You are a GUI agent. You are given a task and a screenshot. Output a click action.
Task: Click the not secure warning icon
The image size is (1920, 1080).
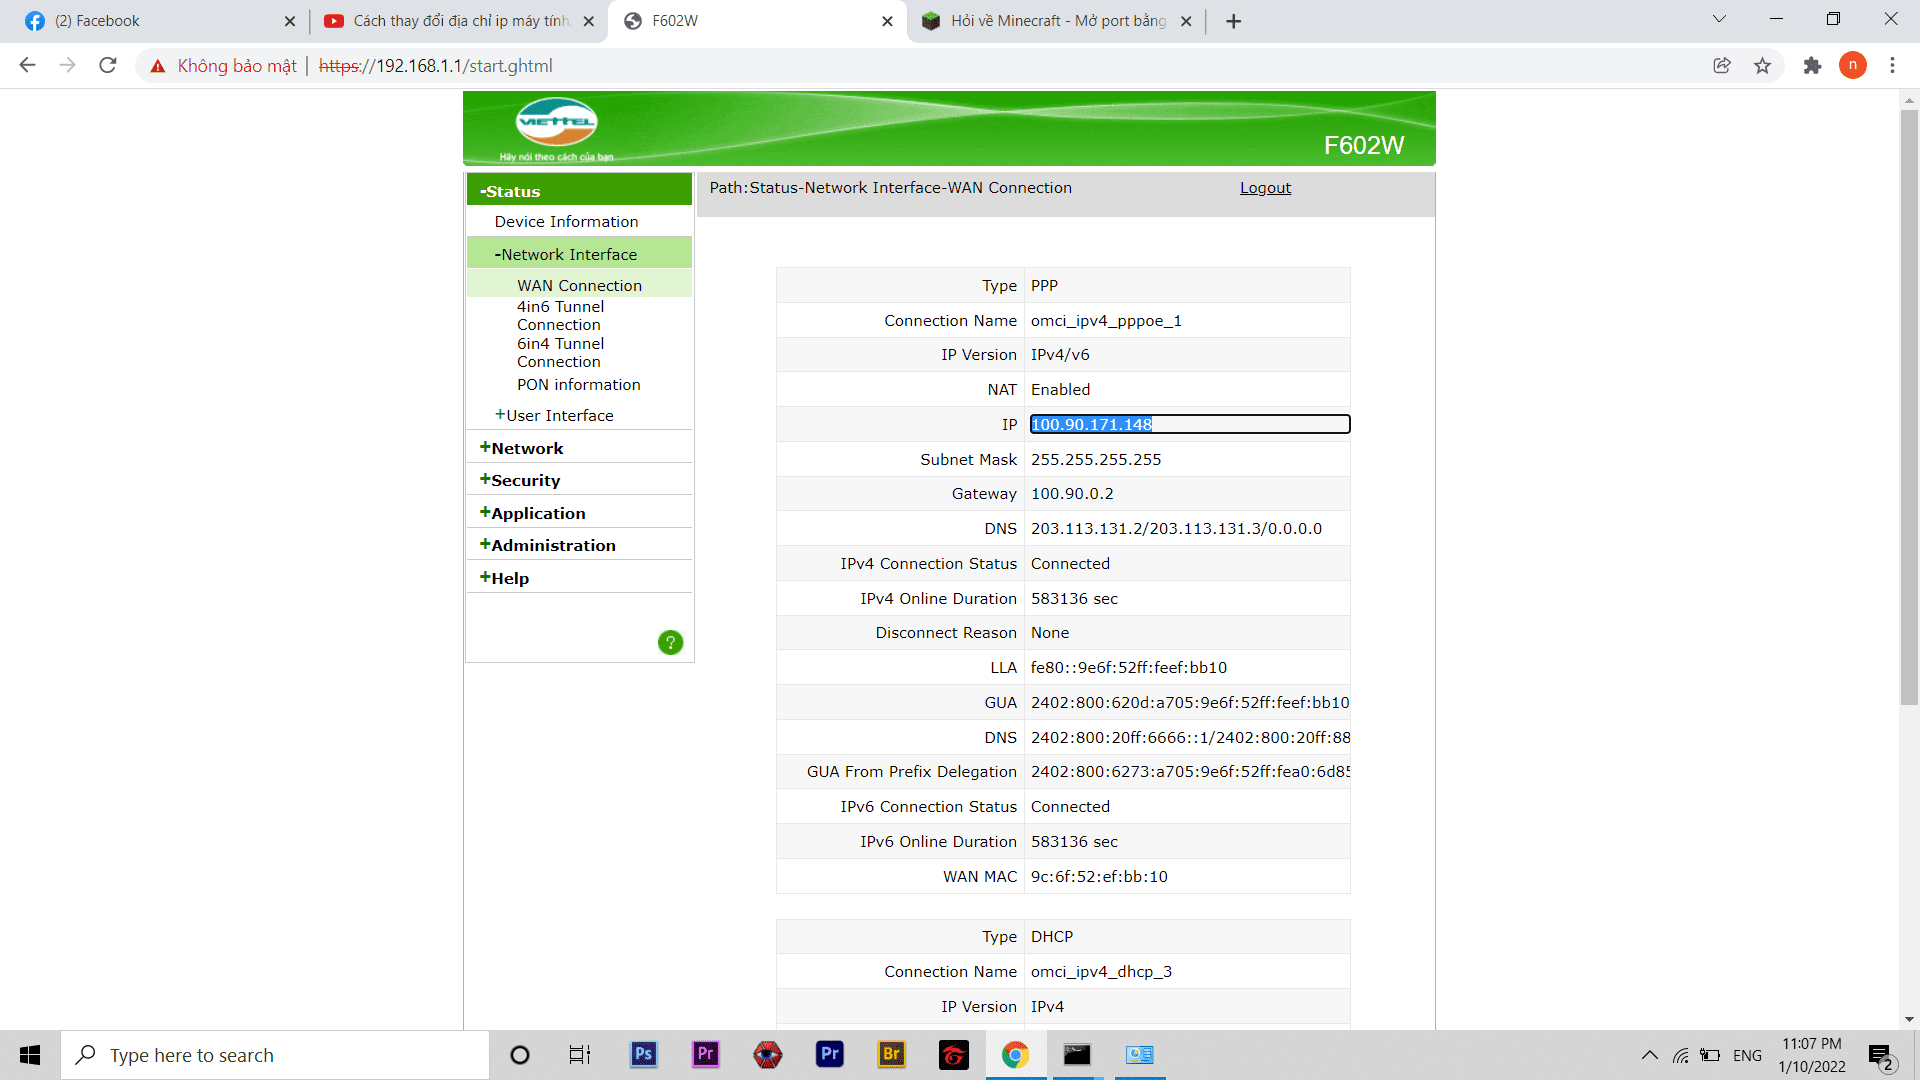pos(158,66)
